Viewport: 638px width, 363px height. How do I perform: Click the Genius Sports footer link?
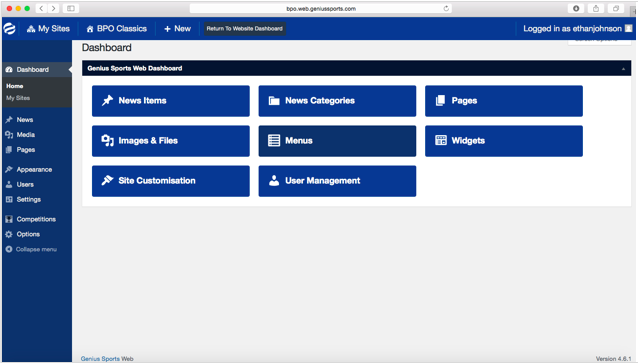point(100,359)
